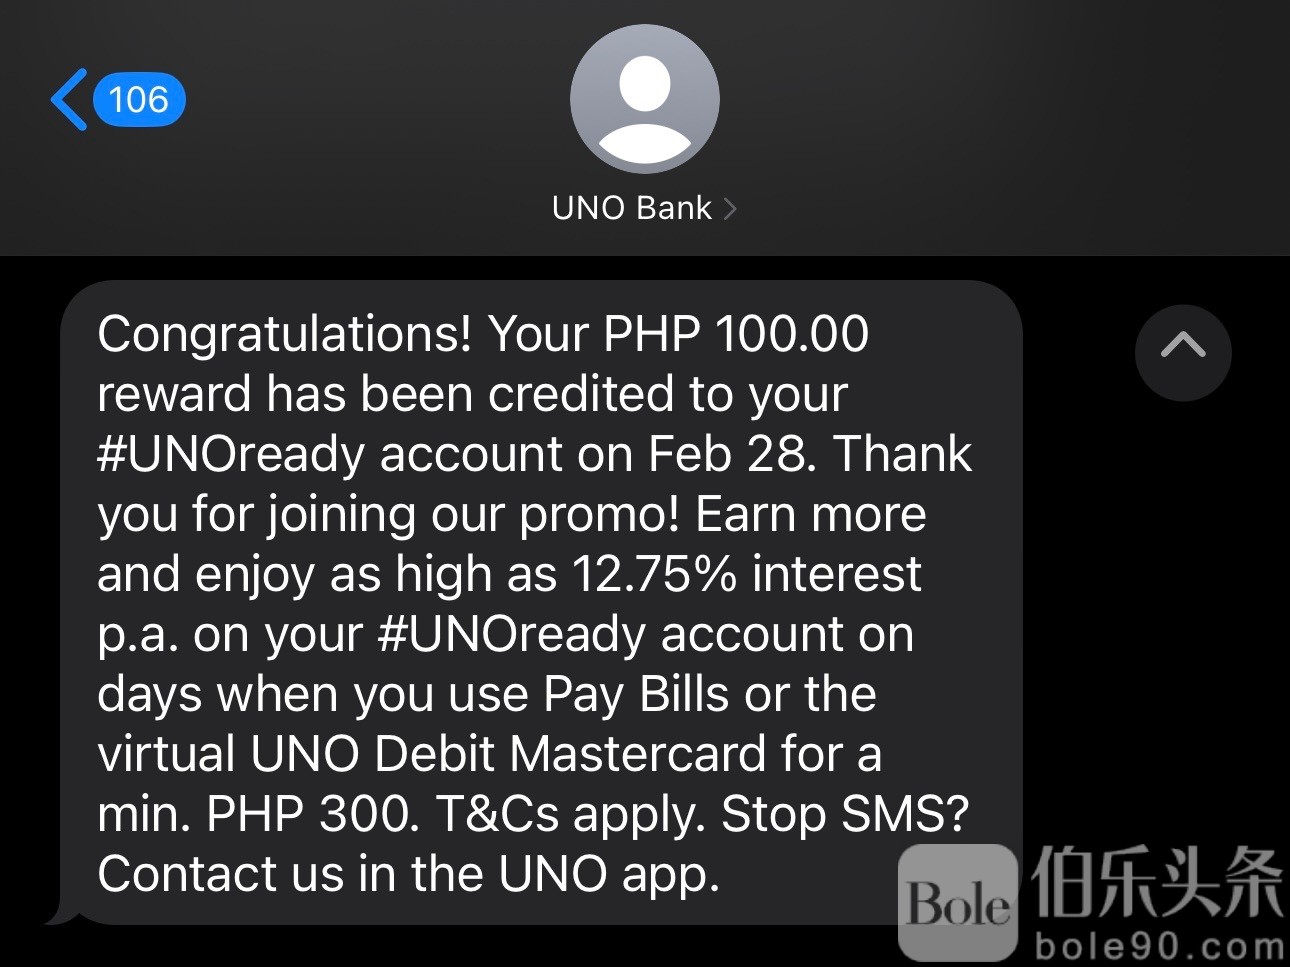
Task: Tap the PHP 300 minimum amount text
Action: point(313,814)
